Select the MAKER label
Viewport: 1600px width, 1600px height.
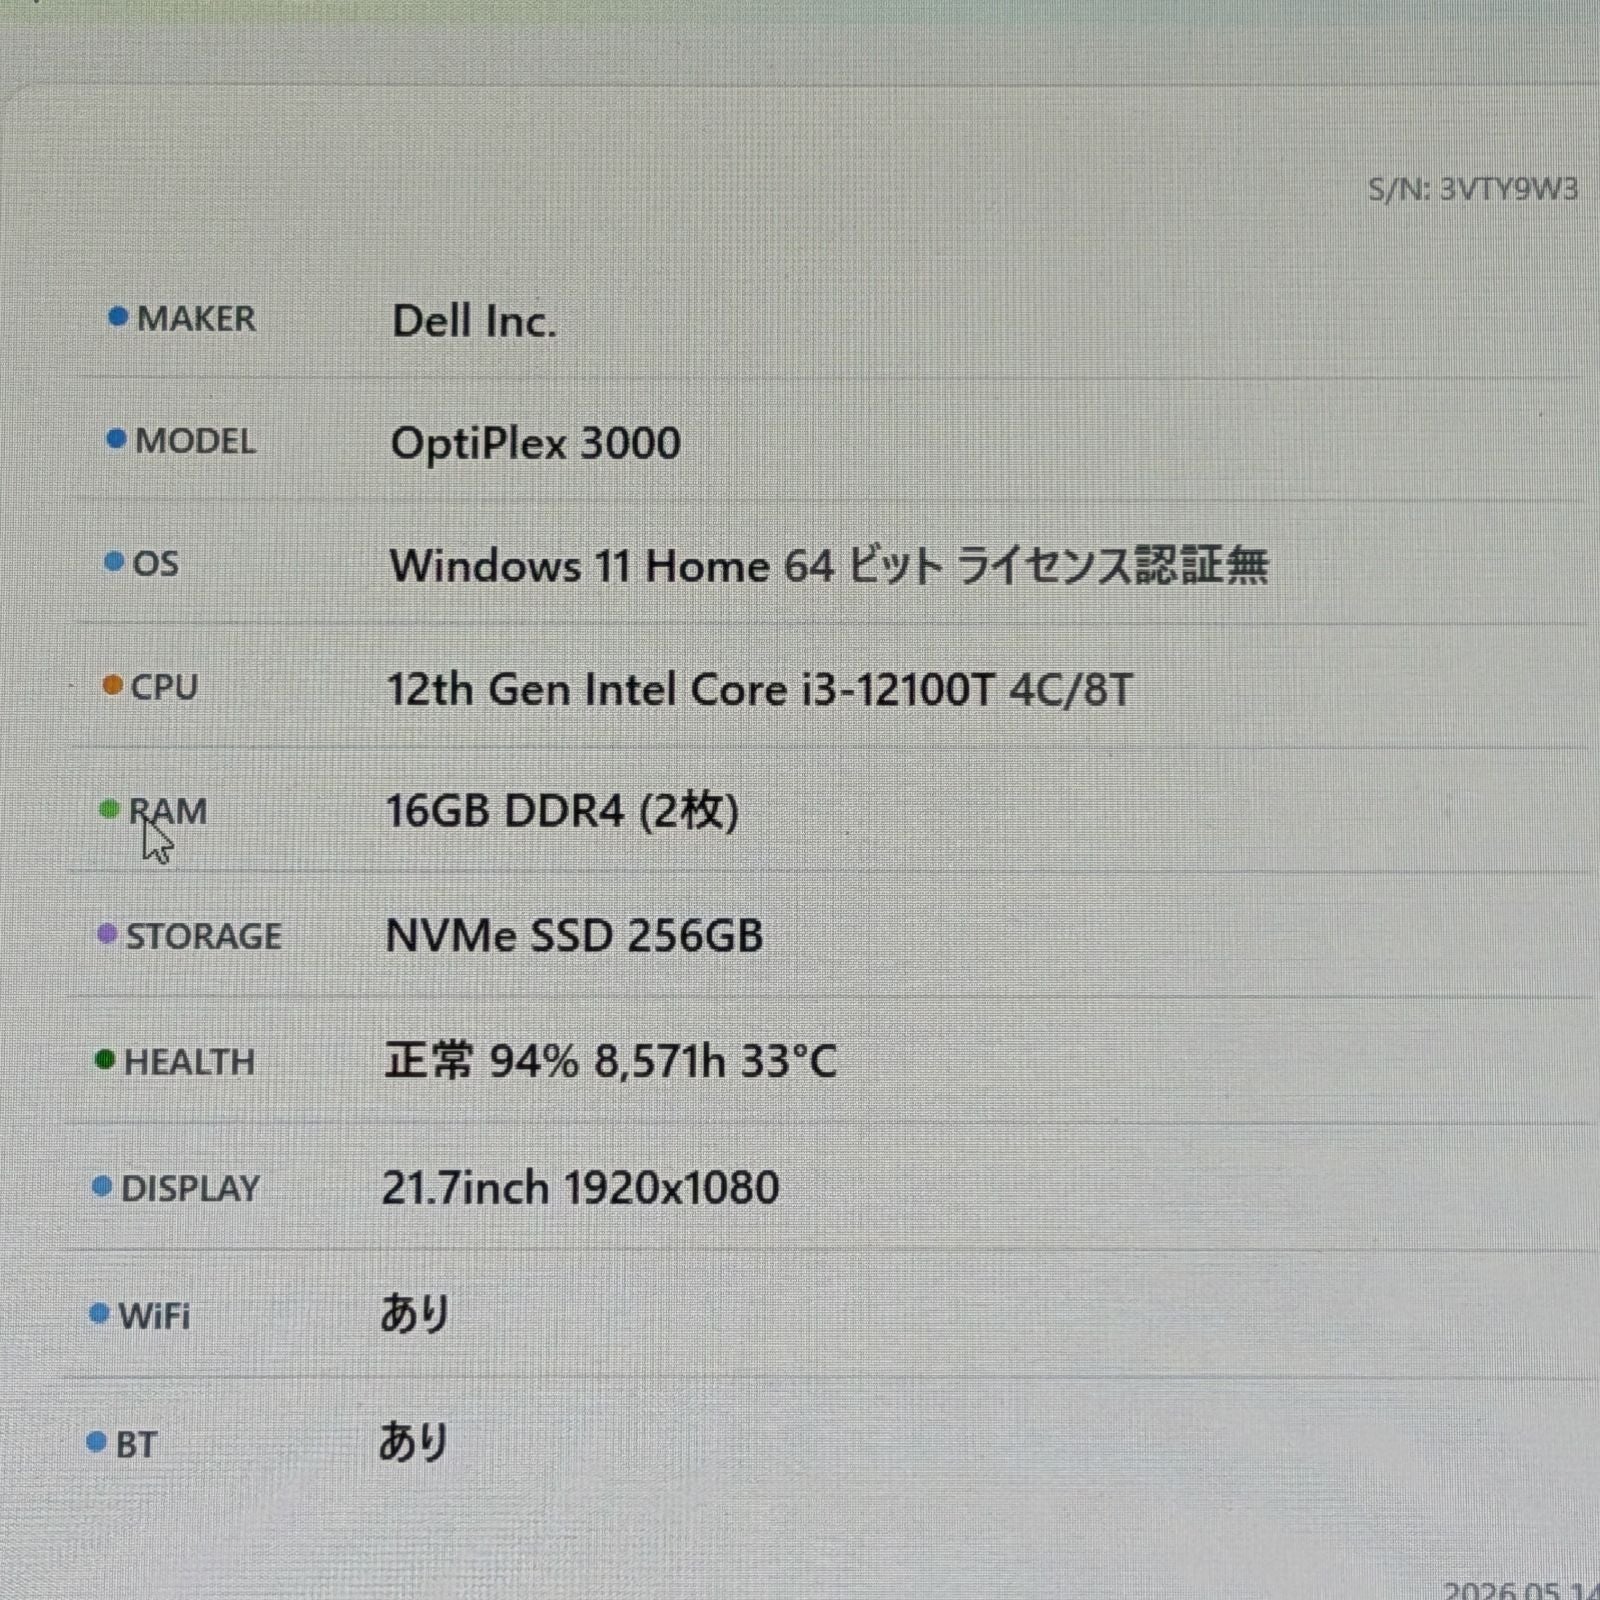point(196,319)
